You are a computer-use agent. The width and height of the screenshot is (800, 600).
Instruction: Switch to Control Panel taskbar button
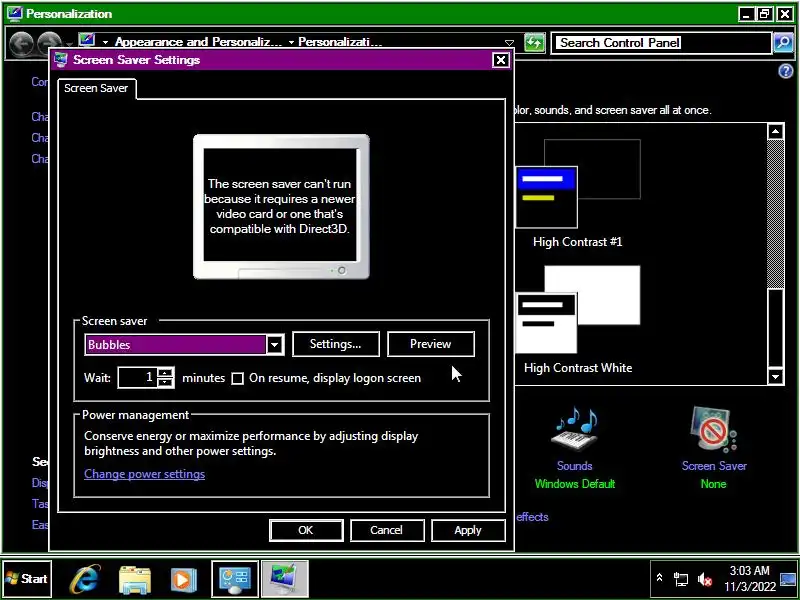[235, 579]
